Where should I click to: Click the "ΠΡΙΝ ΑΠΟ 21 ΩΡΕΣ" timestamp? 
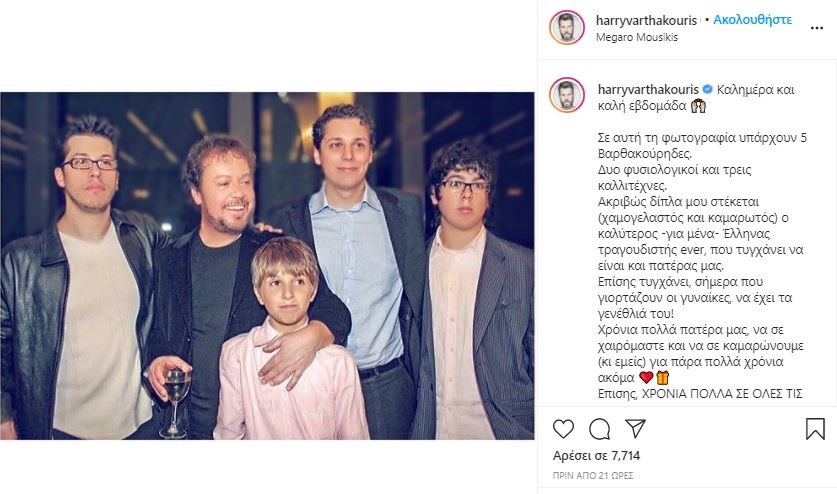click(596, 475)
